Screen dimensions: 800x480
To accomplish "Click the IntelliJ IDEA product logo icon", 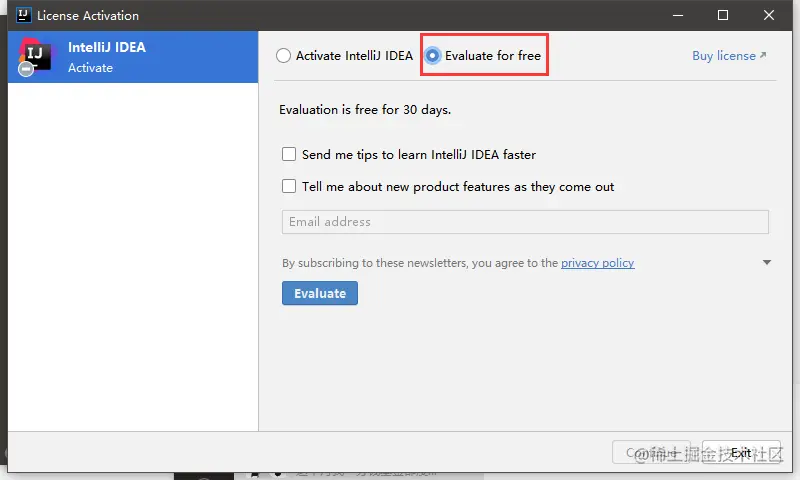I will point(35,56).
